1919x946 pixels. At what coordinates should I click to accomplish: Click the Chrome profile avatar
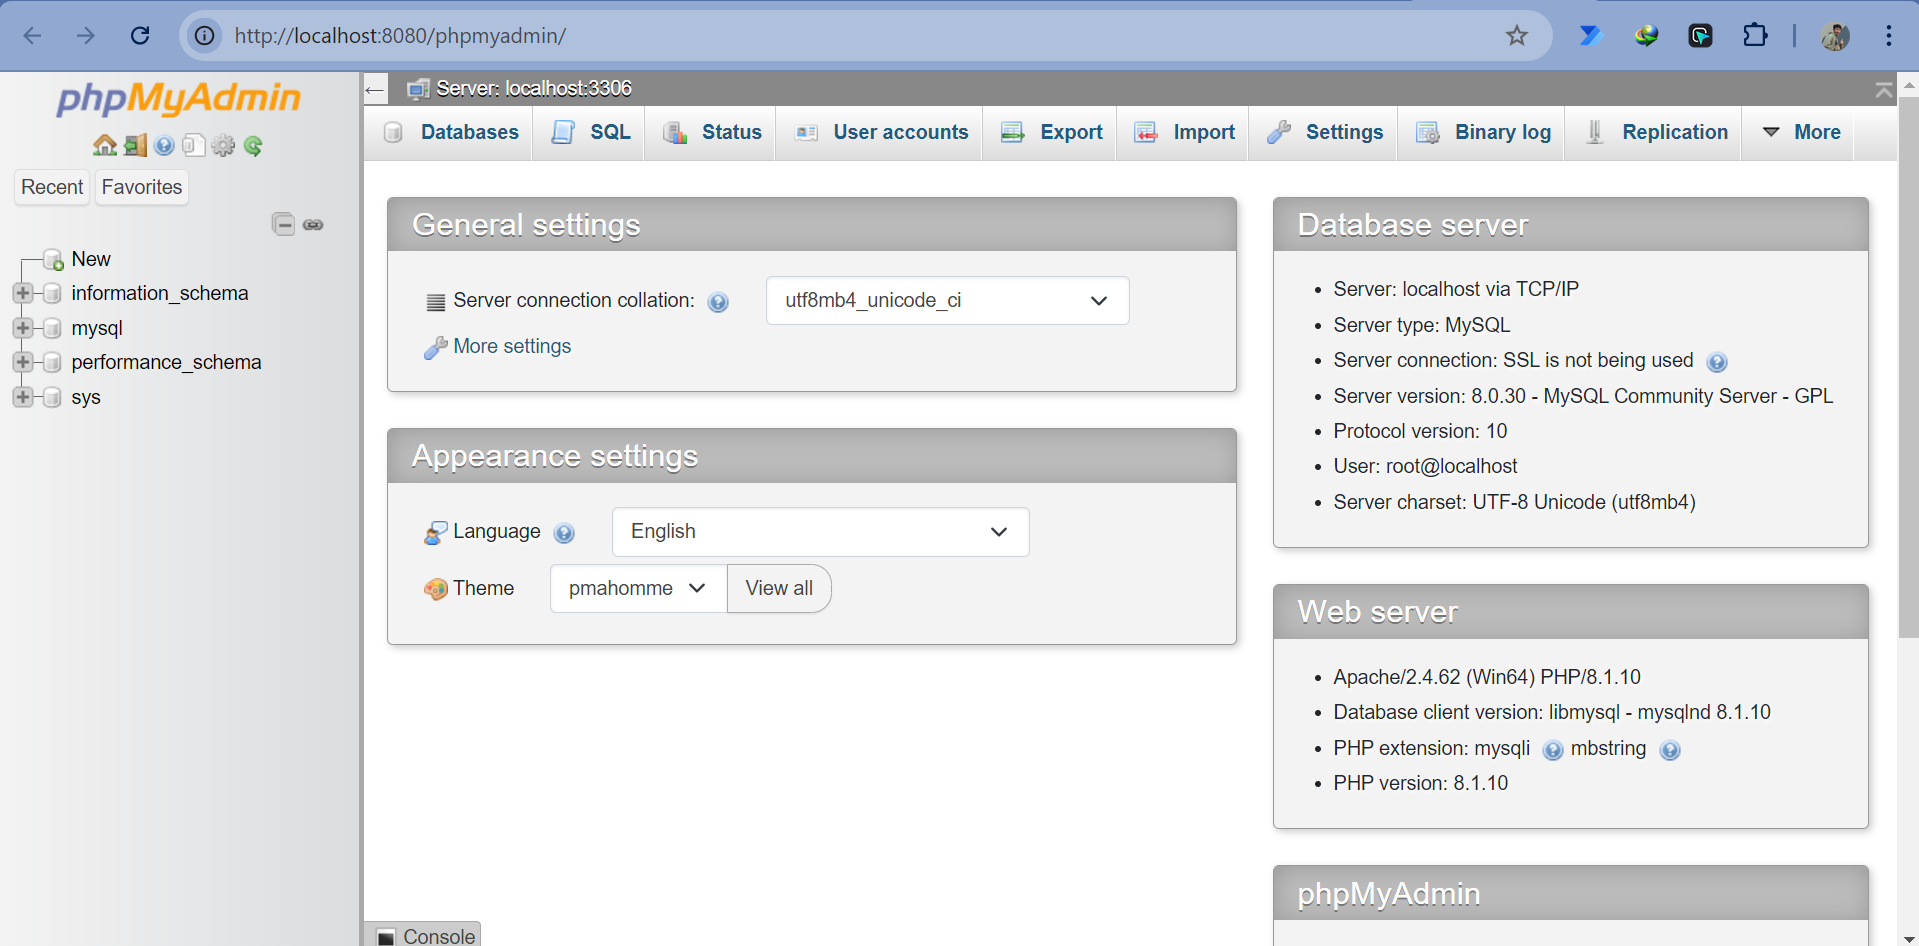click(x=1835, y=36)
